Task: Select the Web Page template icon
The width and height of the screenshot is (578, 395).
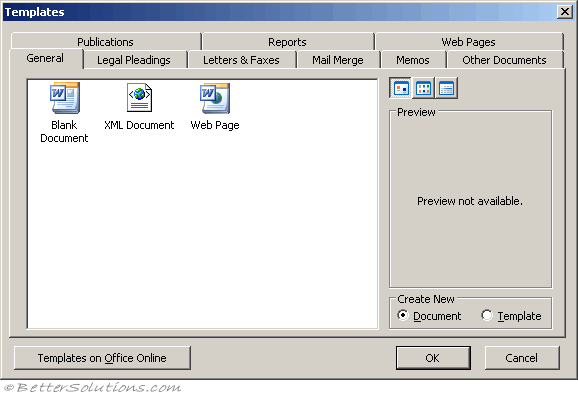Action: pyautogui.click(x=215, y=98)
